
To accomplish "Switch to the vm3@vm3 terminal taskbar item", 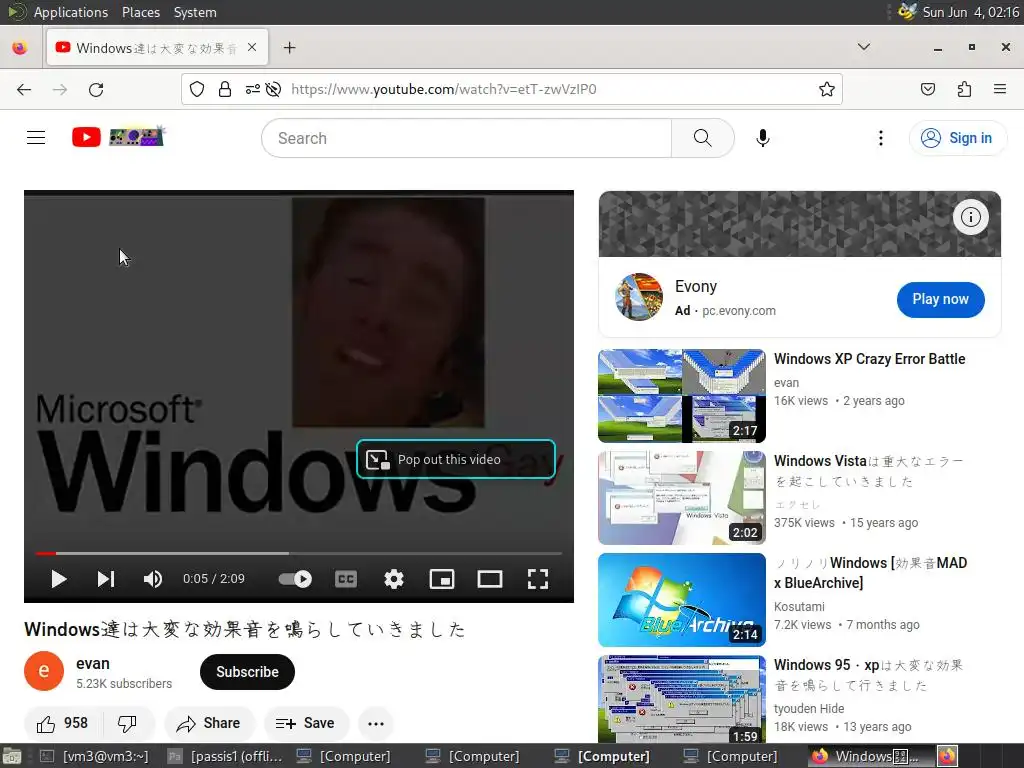I will pyautogui.click(x=95, y=756).
